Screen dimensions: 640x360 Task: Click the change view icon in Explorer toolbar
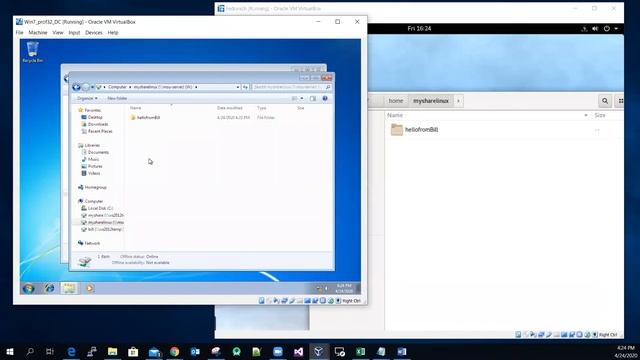coord(294,98)
